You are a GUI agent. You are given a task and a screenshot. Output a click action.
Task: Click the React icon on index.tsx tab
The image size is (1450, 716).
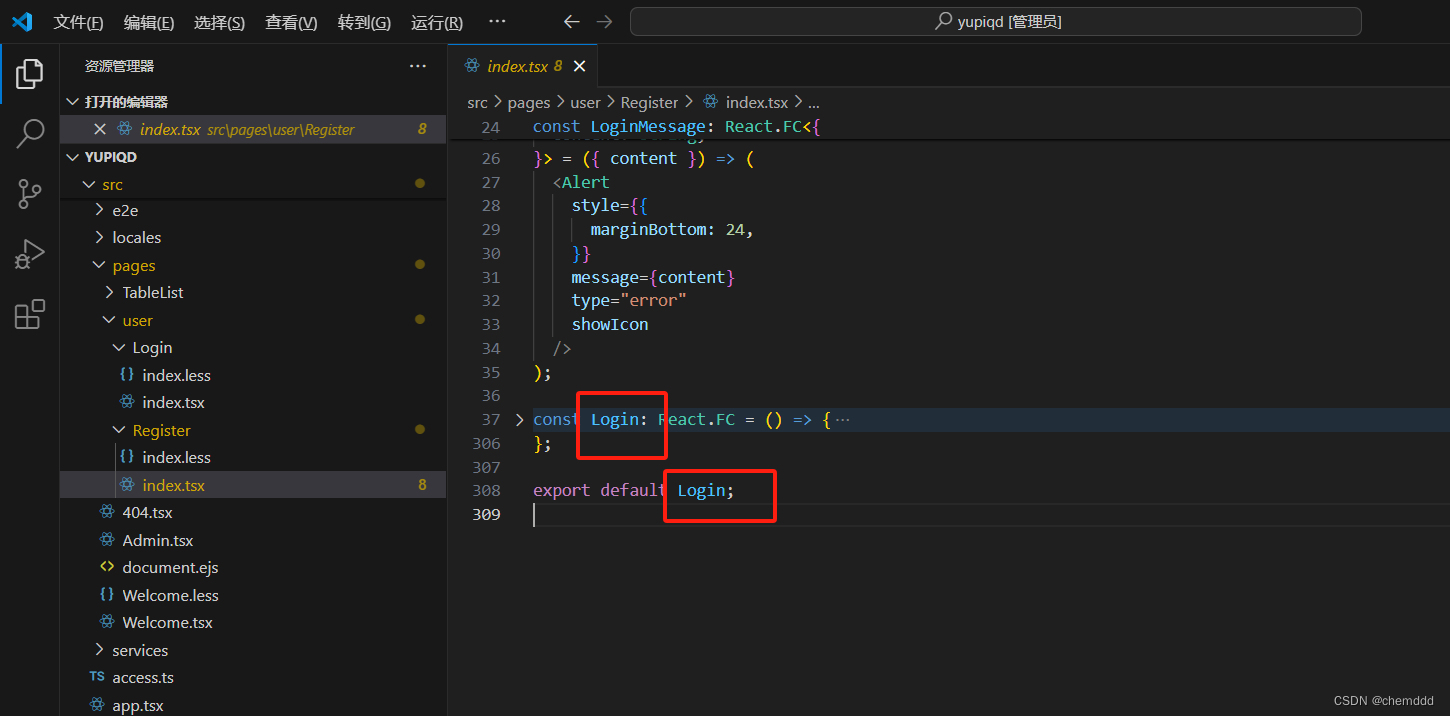[x=472, y=66]
